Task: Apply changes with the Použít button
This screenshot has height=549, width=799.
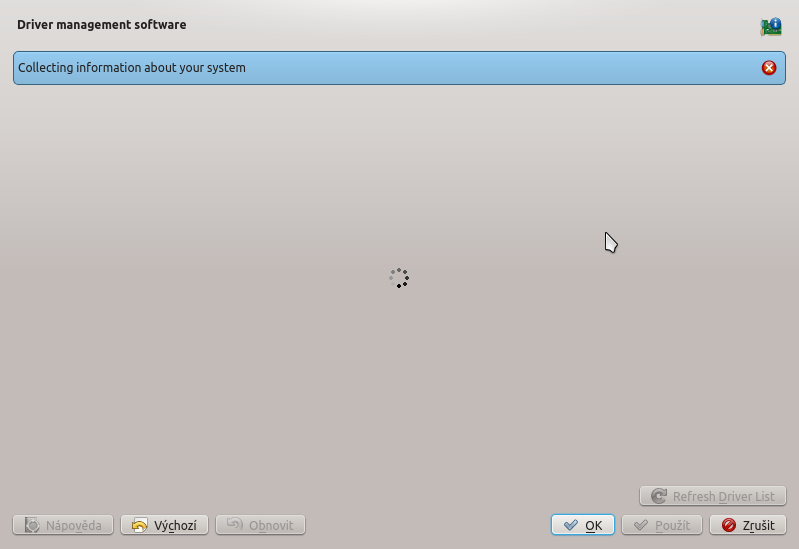Action: (662, 525)
